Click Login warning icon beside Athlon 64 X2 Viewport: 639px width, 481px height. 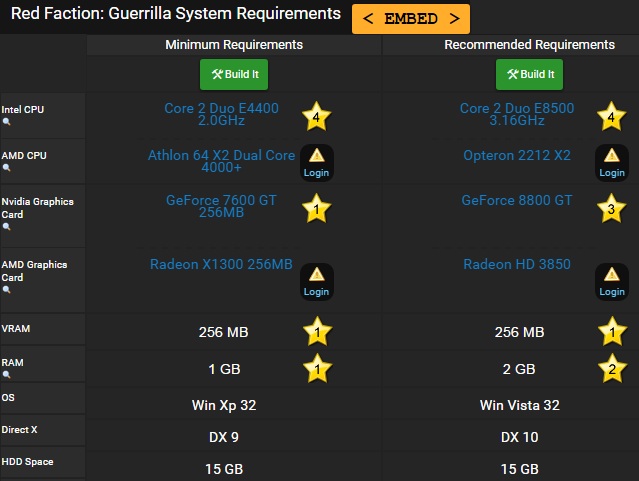coord(317,163)
